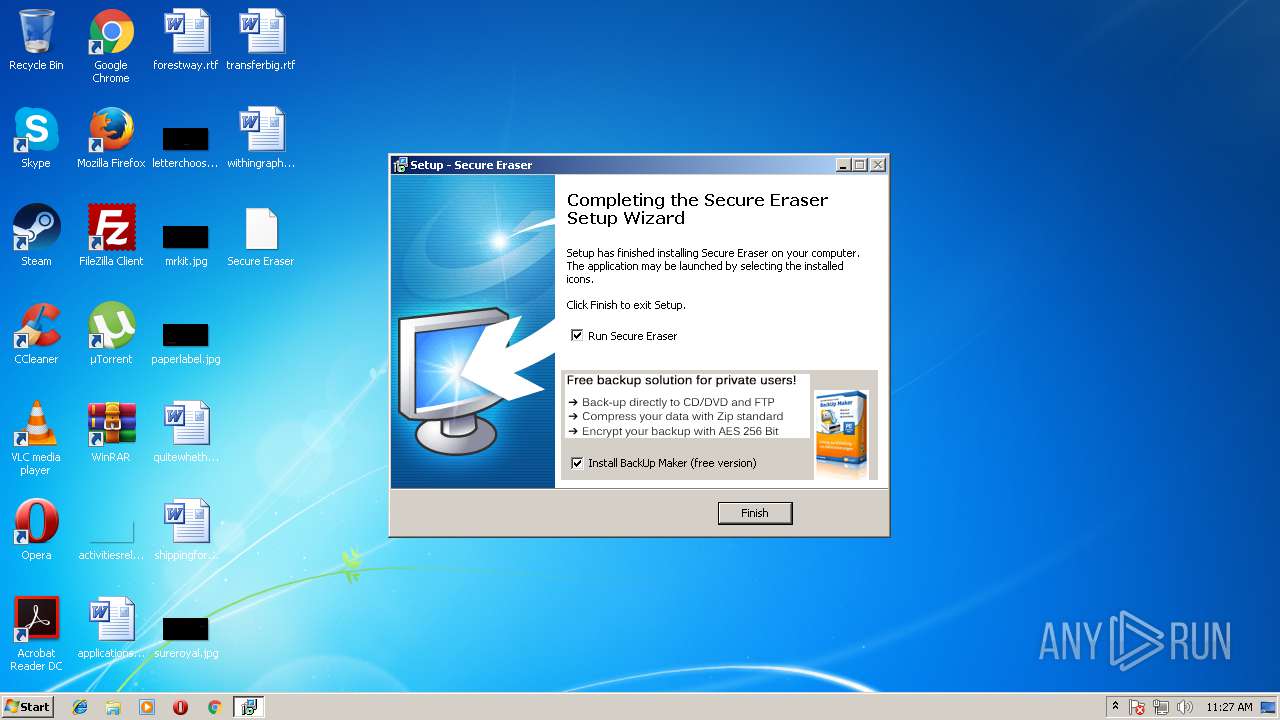
Task: Minimize the Setup - Secure Eraser window
Action: tap(843, 165)
